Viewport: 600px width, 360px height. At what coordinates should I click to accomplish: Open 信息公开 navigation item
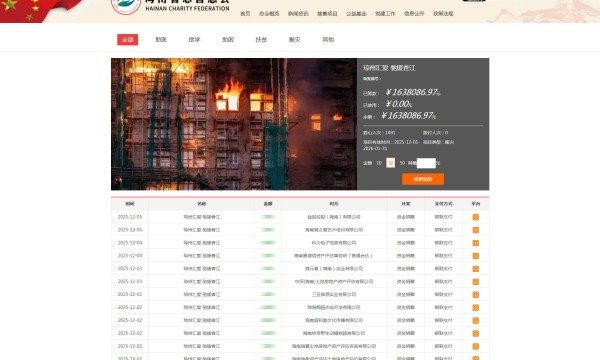(x=414, y=13)
